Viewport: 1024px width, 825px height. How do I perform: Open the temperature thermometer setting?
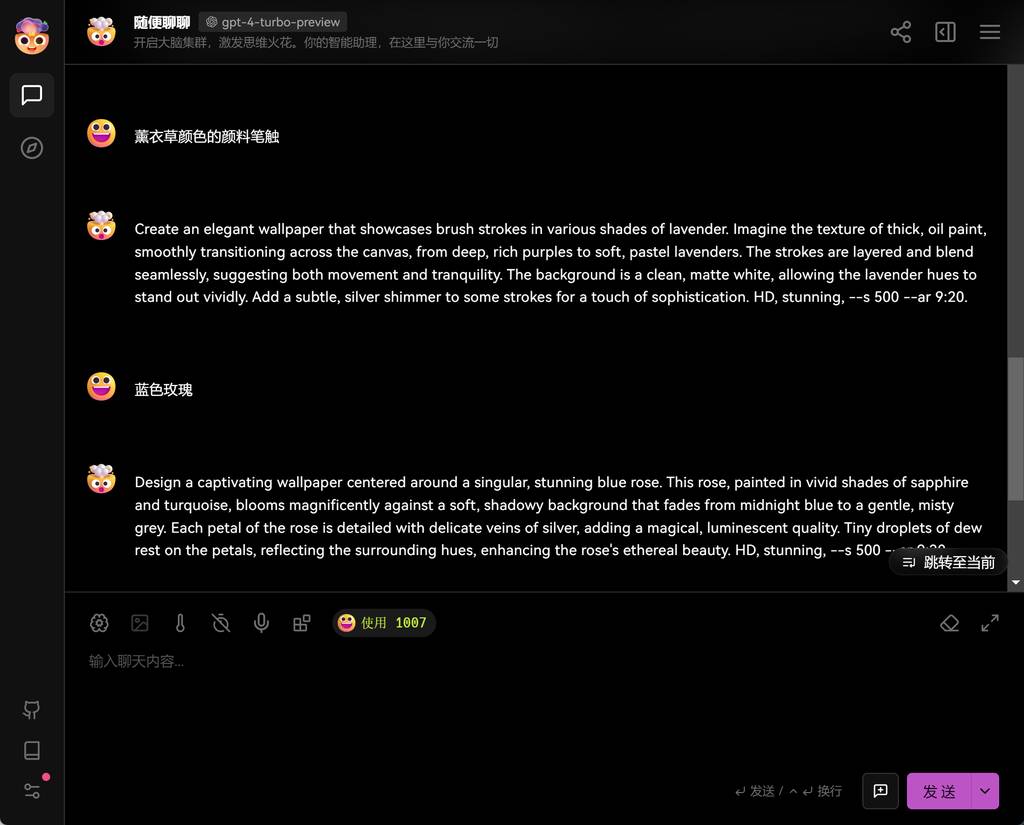[x=180, y=623]
